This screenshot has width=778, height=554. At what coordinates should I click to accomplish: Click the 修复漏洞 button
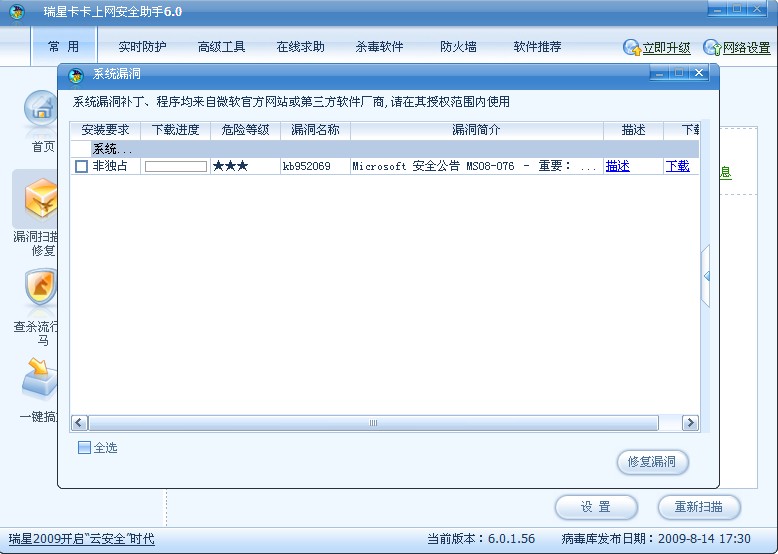pos(652,462)
